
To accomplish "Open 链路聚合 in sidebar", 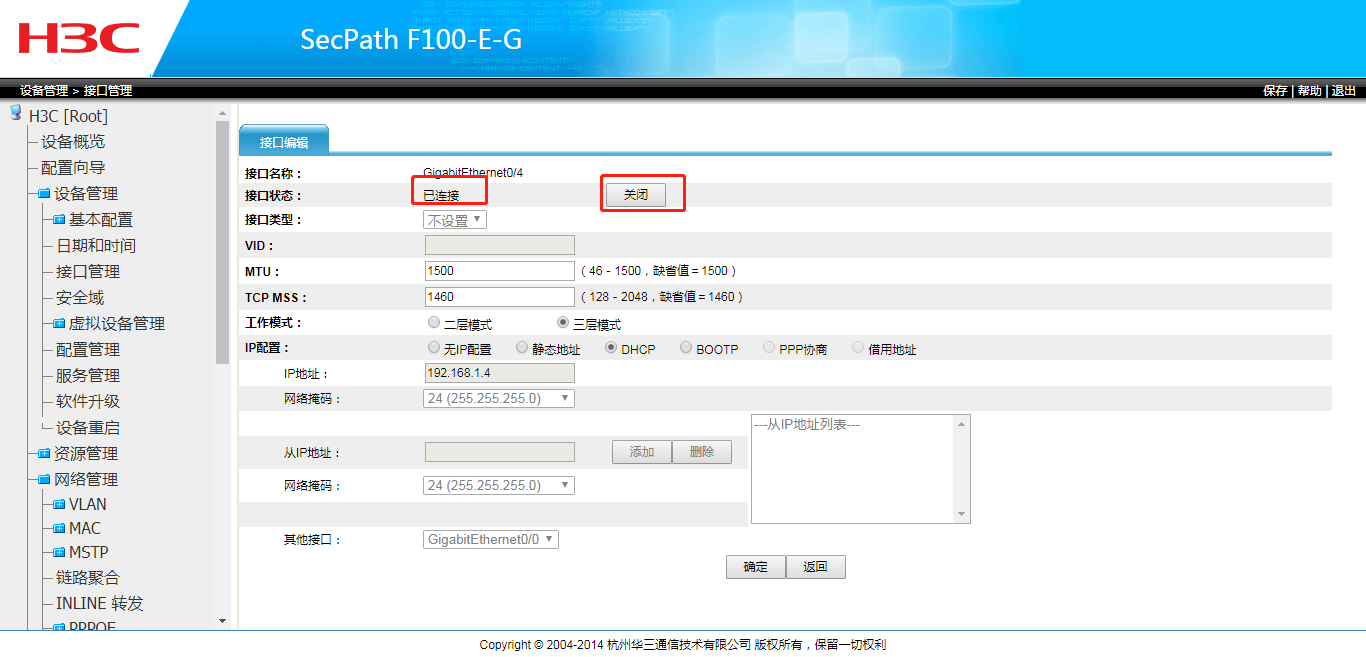I will click(x=88, y=578).
